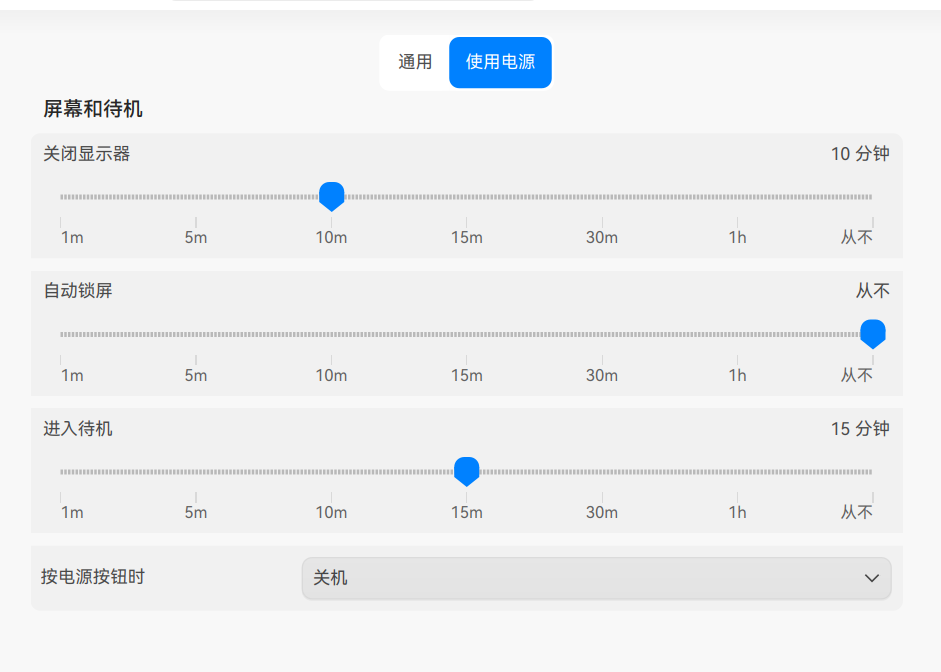Click the 30m tick label under 进入待机
The height and width of the screenshot is (672, 941).
602,512
